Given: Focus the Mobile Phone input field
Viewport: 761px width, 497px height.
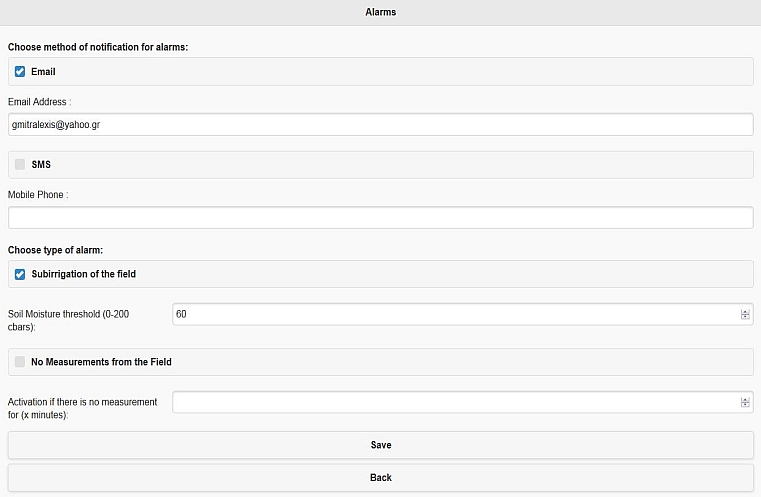Looking at the screenshot, I should 380,217.
